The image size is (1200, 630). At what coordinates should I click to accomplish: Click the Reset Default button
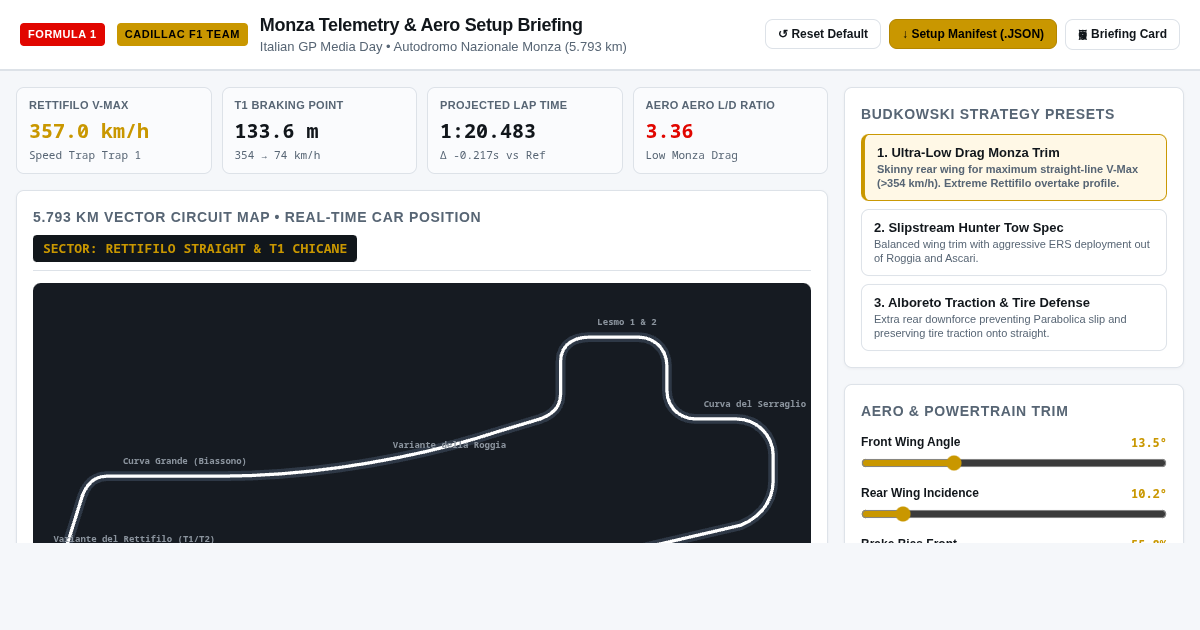tap(823, 34)
